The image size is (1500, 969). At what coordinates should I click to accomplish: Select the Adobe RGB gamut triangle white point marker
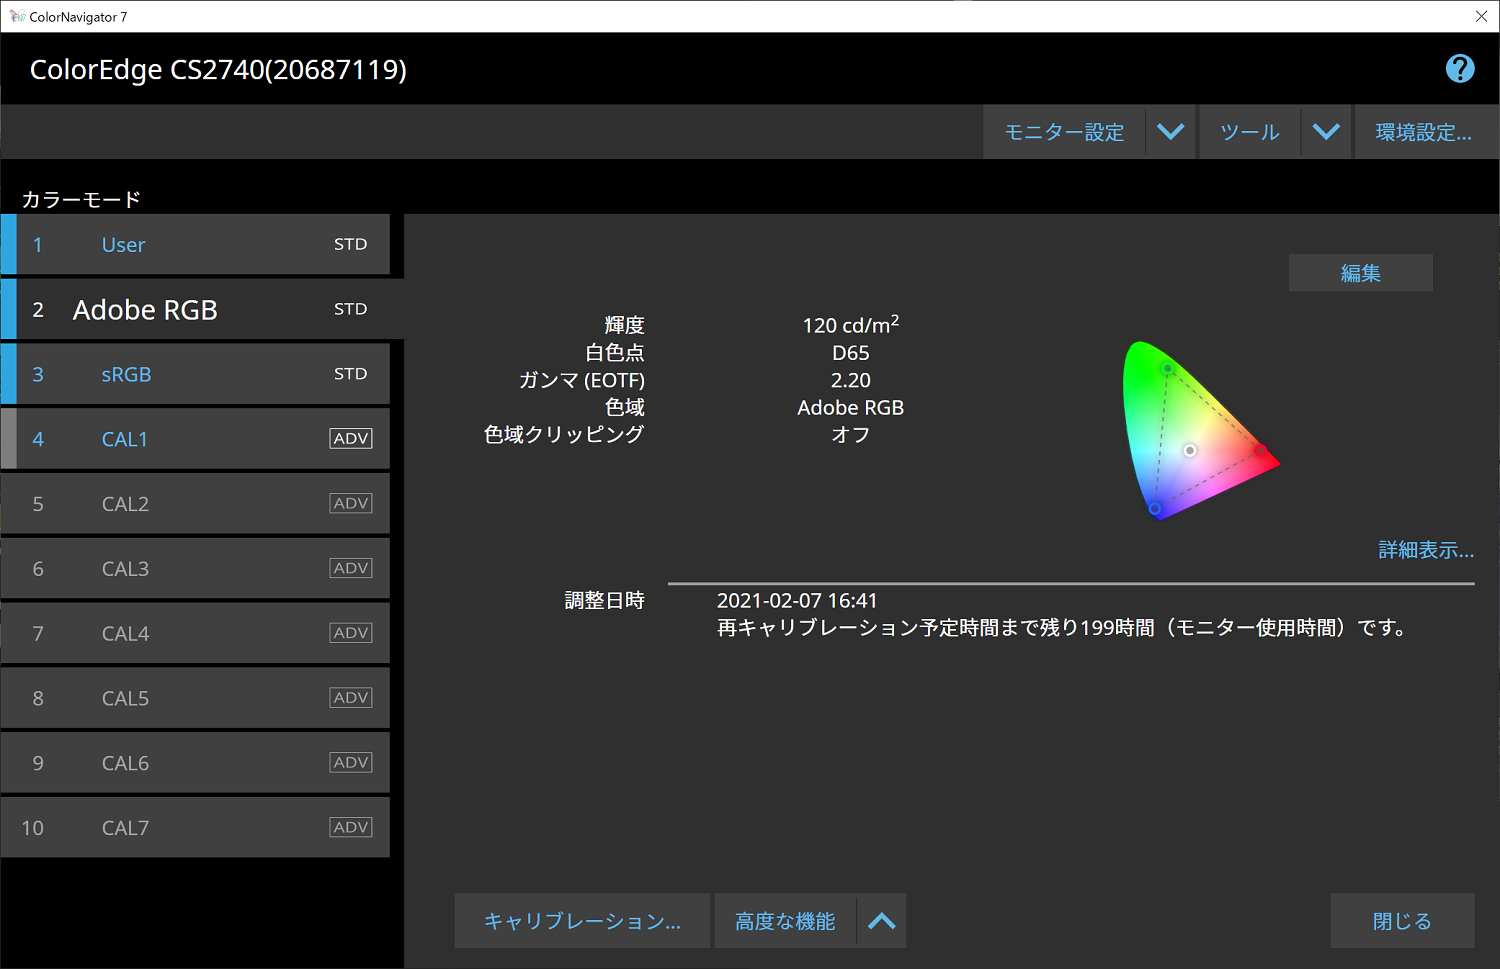tap(1189, 450)
